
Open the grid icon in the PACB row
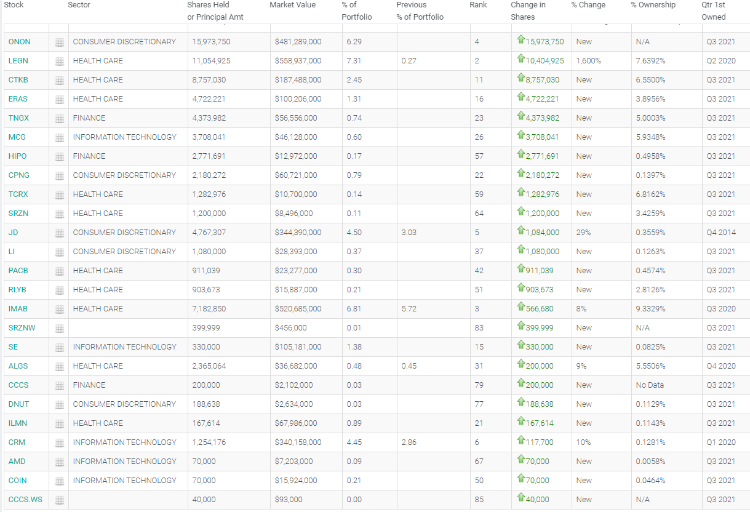coord(59,271)
